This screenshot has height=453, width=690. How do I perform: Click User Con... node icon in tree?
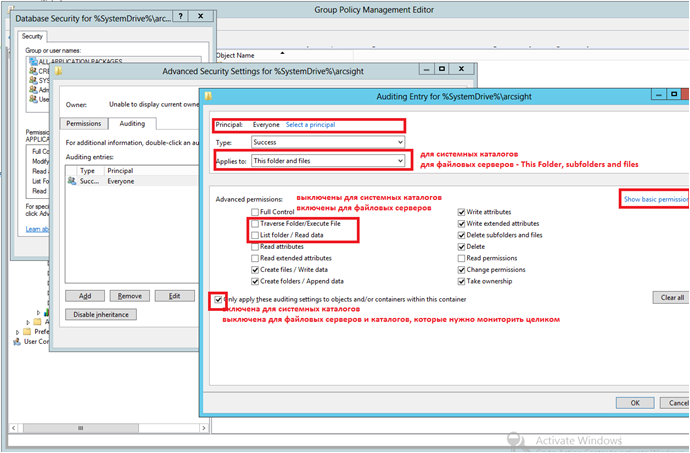(17, 342)
